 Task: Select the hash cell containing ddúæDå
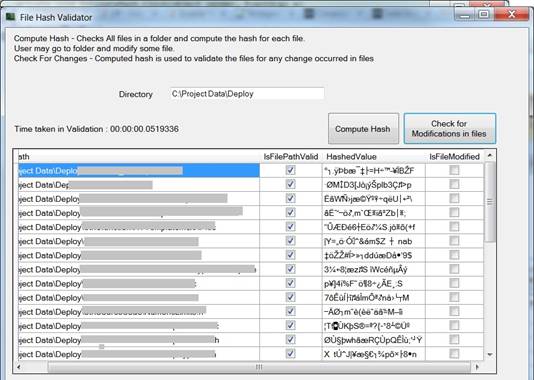click(x=374, y=255)
